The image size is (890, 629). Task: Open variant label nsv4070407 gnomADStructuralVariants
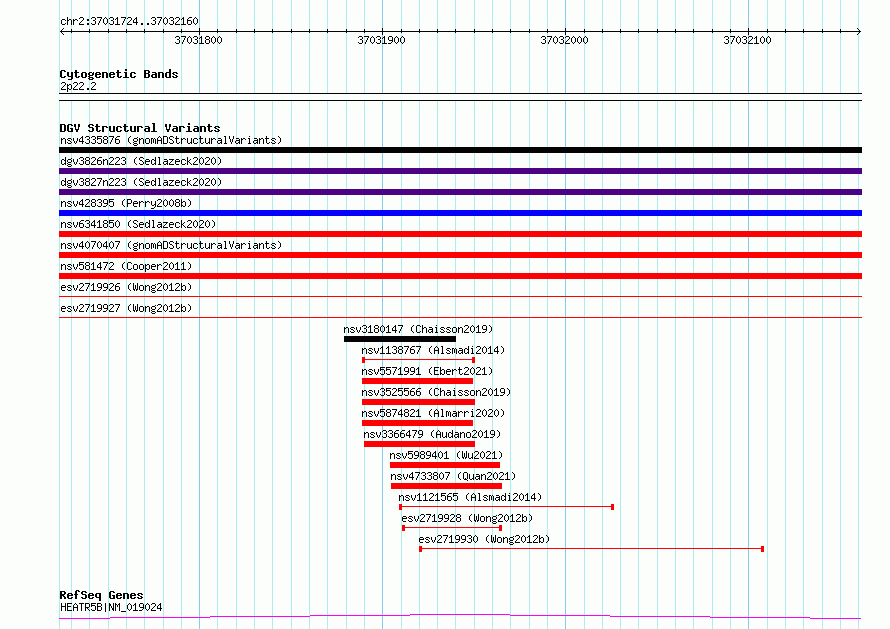(x=171, y=245)
